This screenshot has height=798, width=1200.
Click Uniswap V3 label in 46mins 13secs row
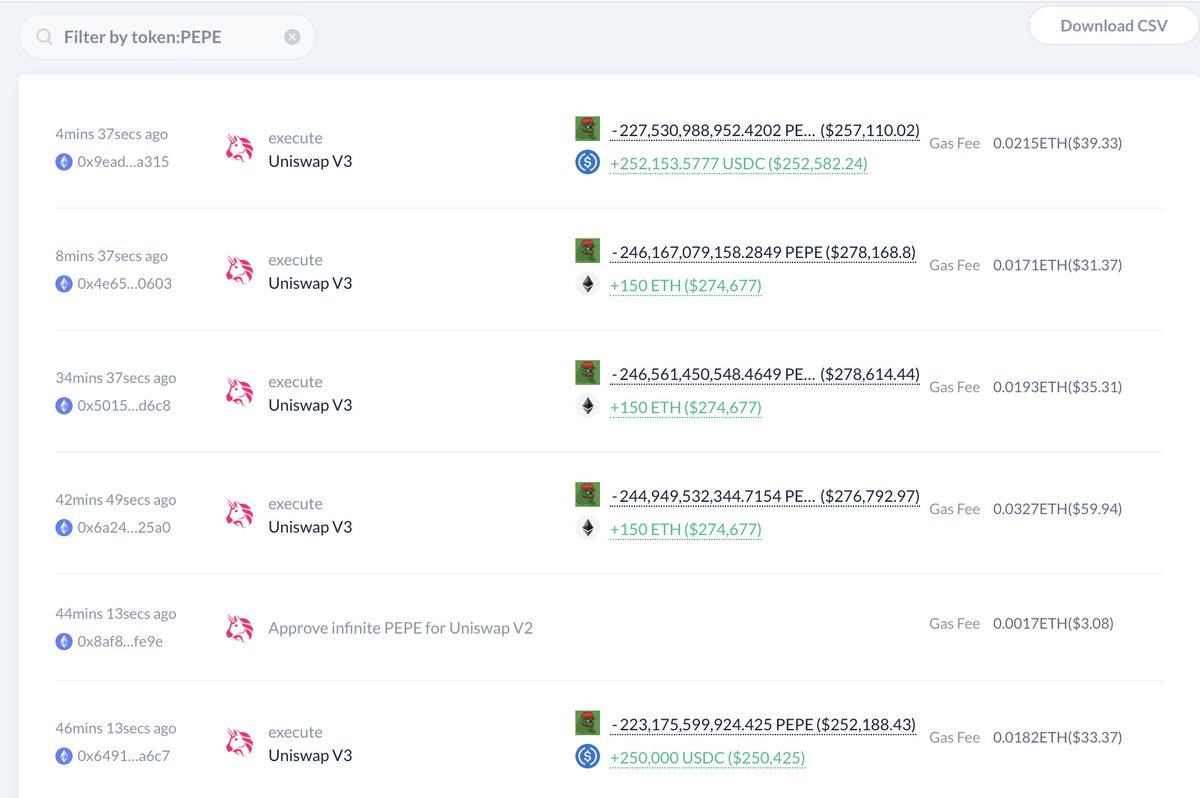[310, 755]
